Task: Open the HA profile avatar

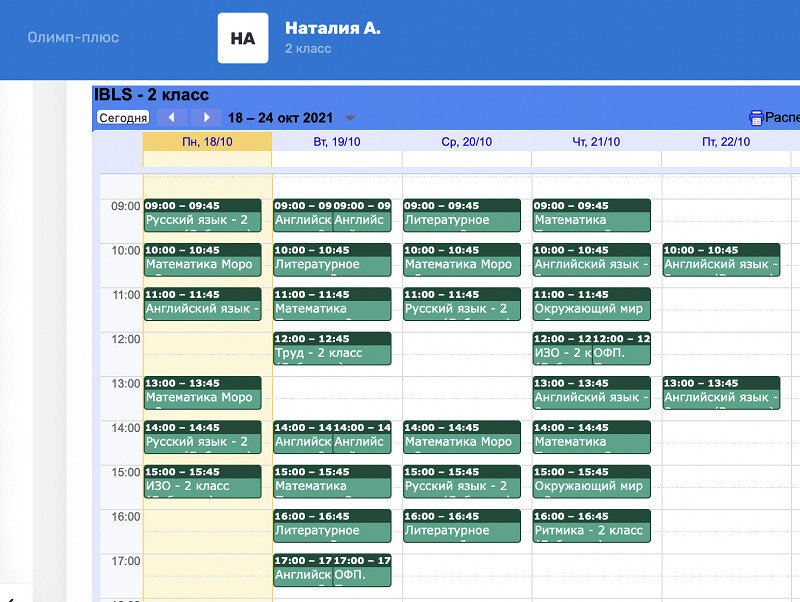Action: (243, 38)
